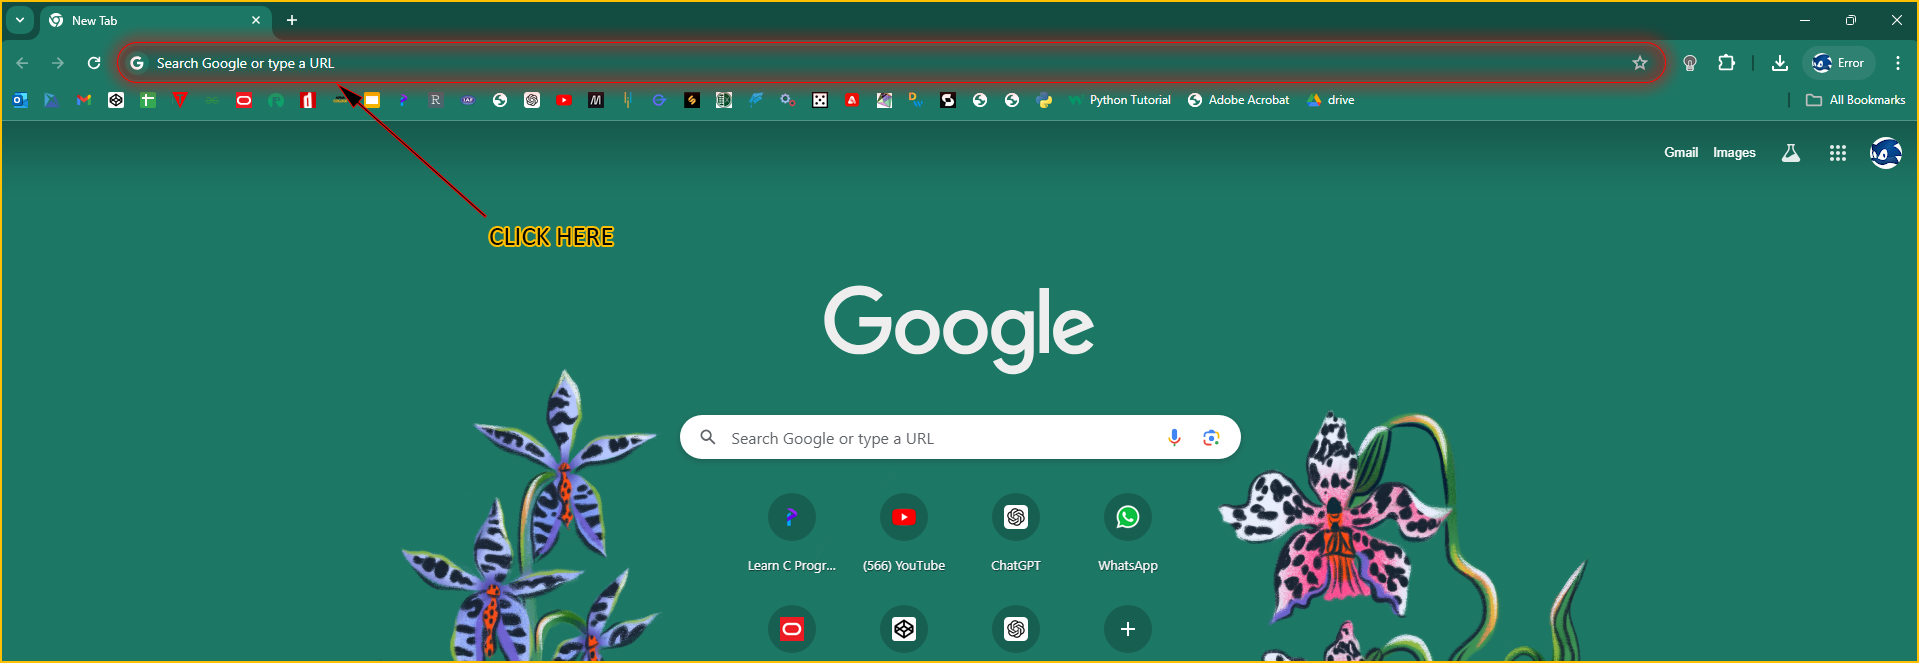Open Search Labs flask icon
This screenshot has height=663, width=1919.
[x=1790, y=153]
